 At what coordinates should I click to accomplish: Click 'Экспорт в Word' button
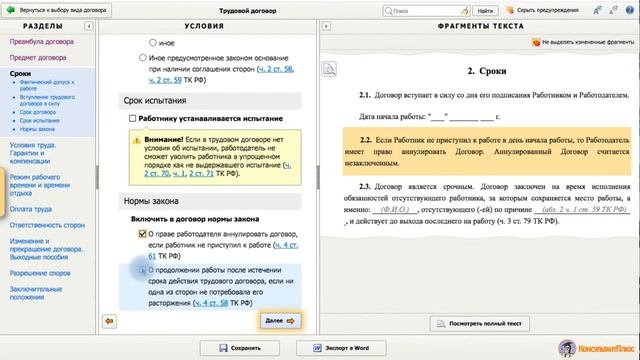tap(341, 348)
